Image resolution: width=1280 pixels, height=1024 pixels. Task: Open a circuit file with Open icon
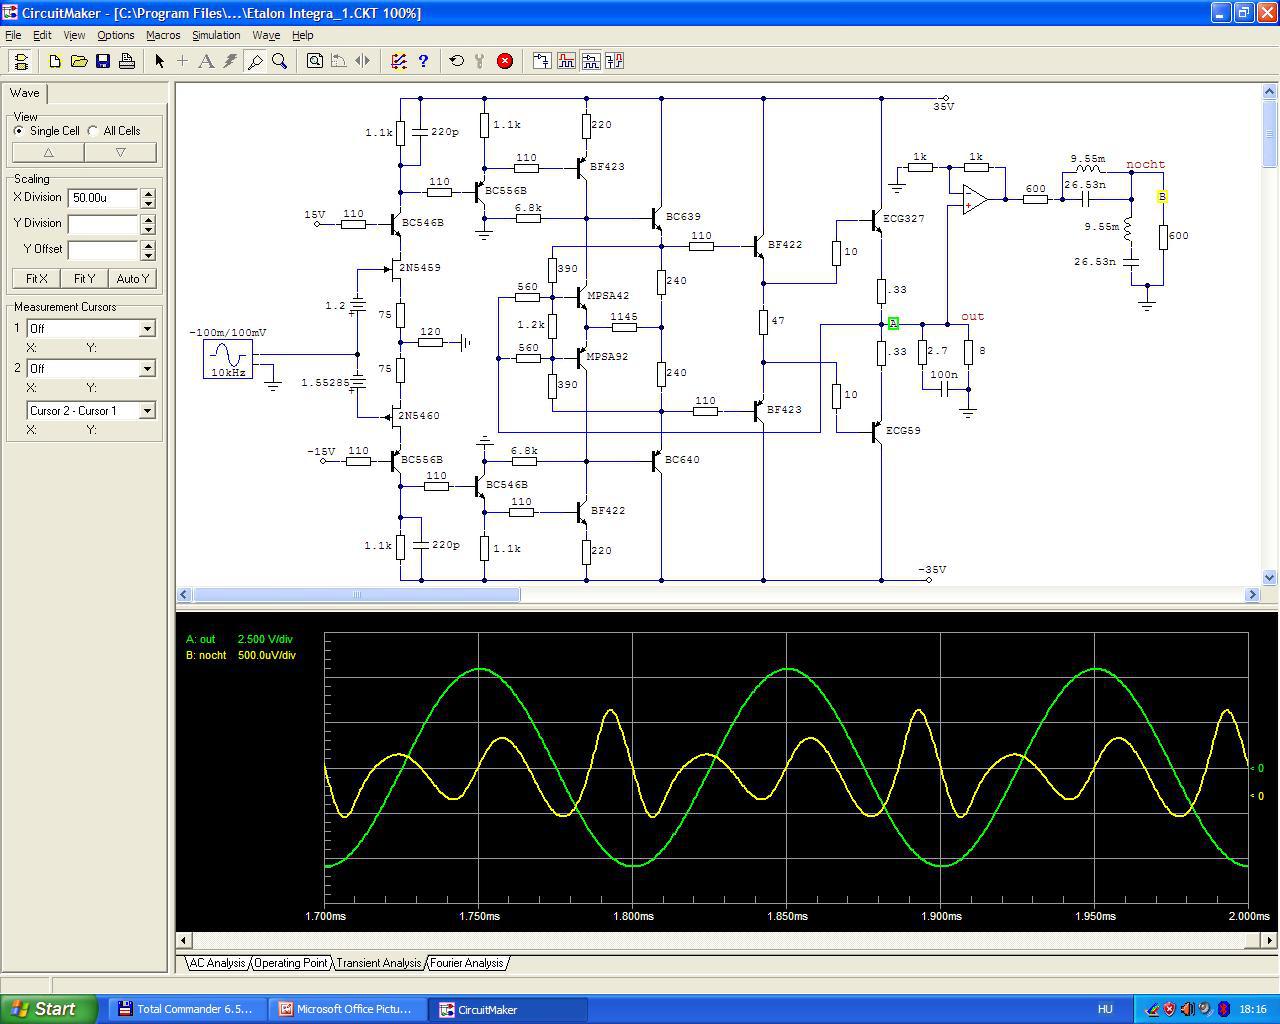79,61
